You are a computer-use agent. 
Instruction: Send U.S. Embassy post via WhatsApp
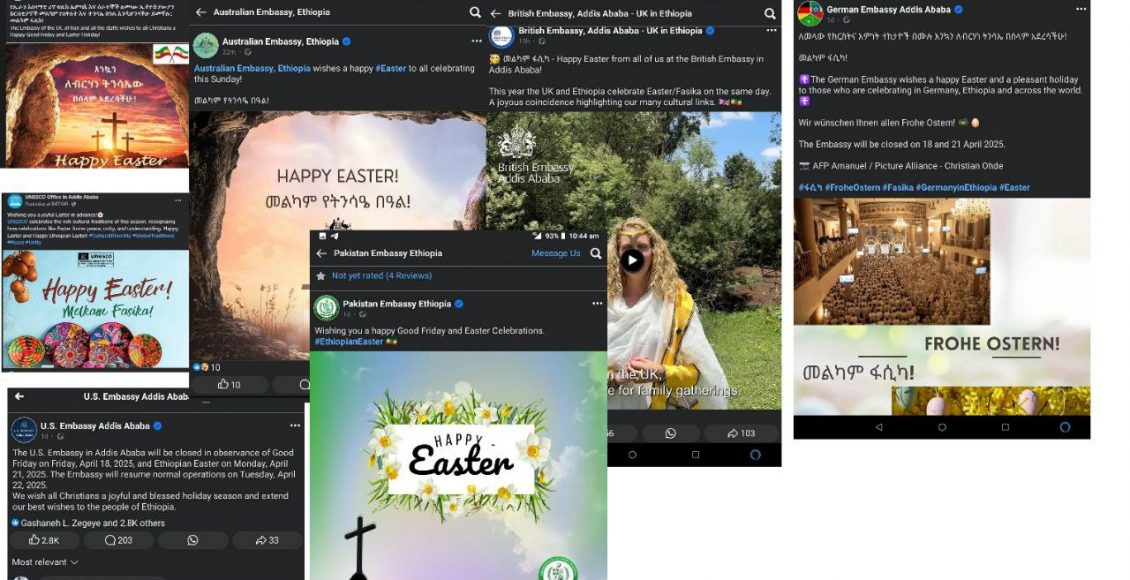click(x=193, y=540)
